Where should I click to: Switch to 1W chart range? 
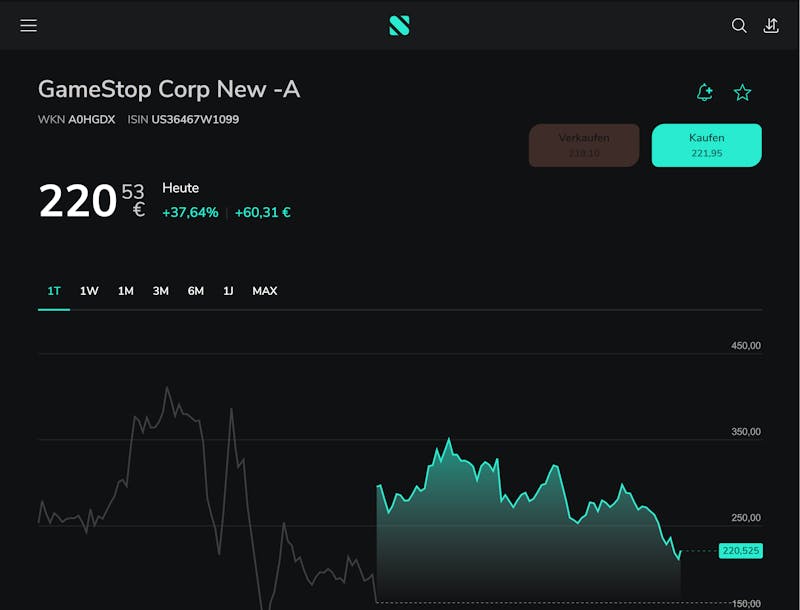(89, 291)
